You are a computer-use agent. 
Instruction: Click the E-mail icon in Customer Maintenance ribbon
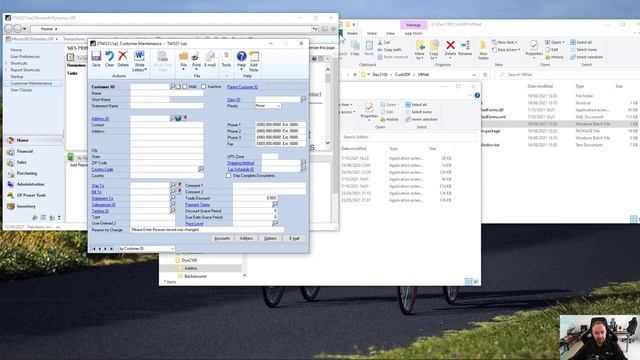[x=210, y=59]
